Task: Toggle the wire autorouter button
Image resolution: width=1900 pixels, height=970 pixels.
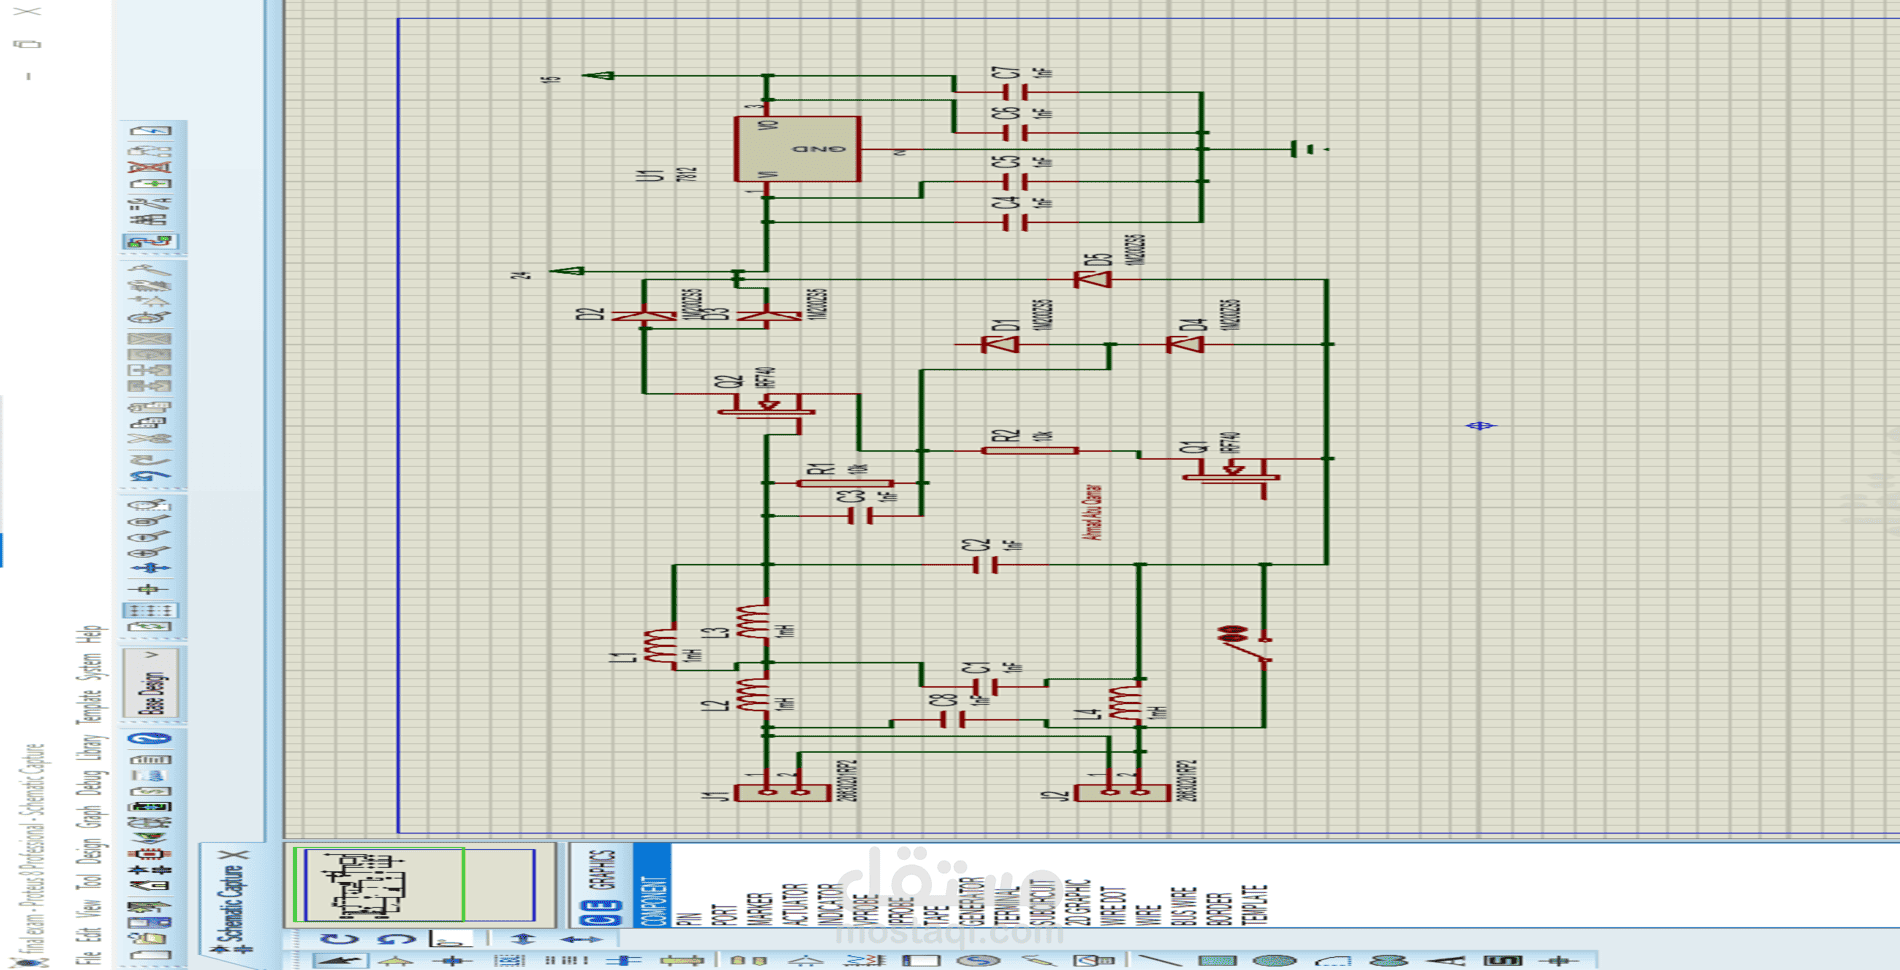Action: coord(151,241)
